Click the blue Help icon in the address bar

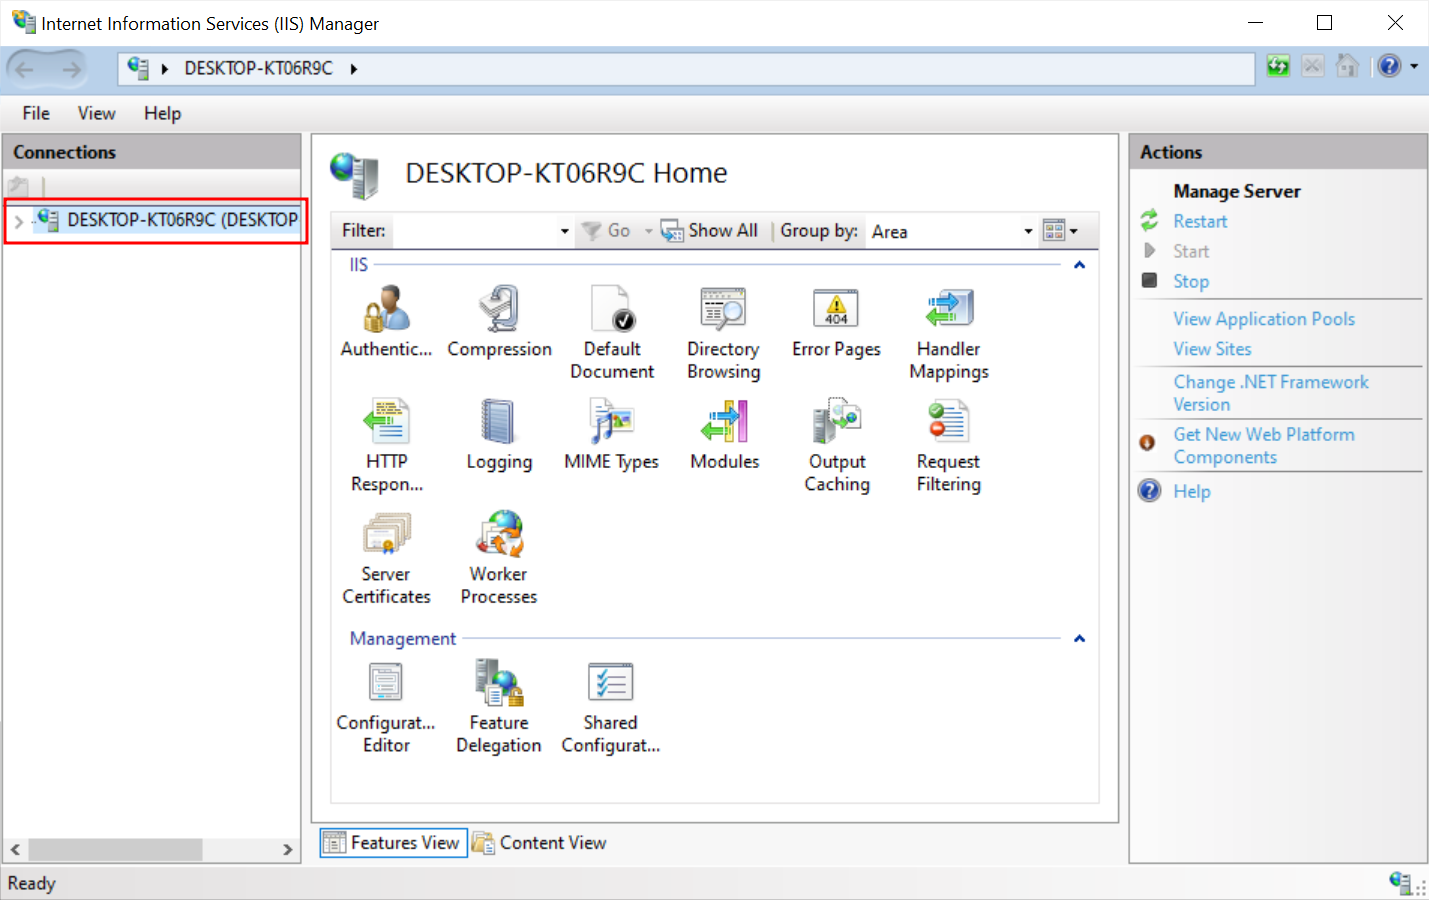pos(1390,66)
